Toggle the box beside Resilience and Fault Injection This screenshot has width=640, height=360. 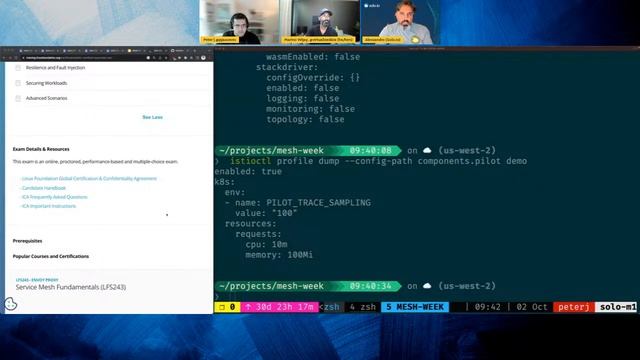pyautogui.click(x=18, y=68)
